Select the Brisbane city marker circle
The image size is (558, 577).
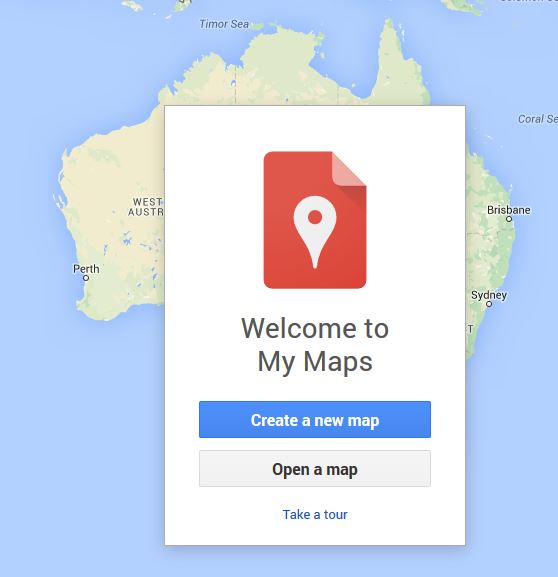click(509, 219)
